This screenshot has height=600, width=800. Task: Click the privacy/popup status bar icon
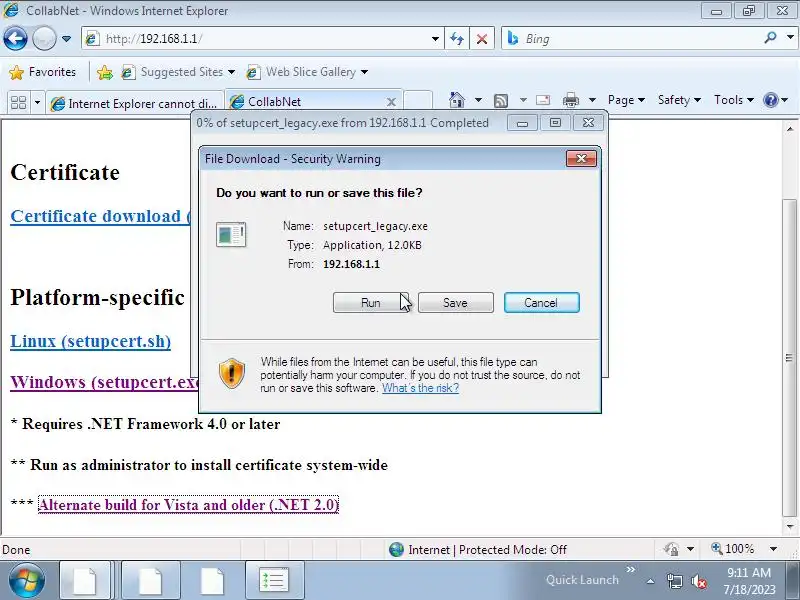(x=671, y=549)
